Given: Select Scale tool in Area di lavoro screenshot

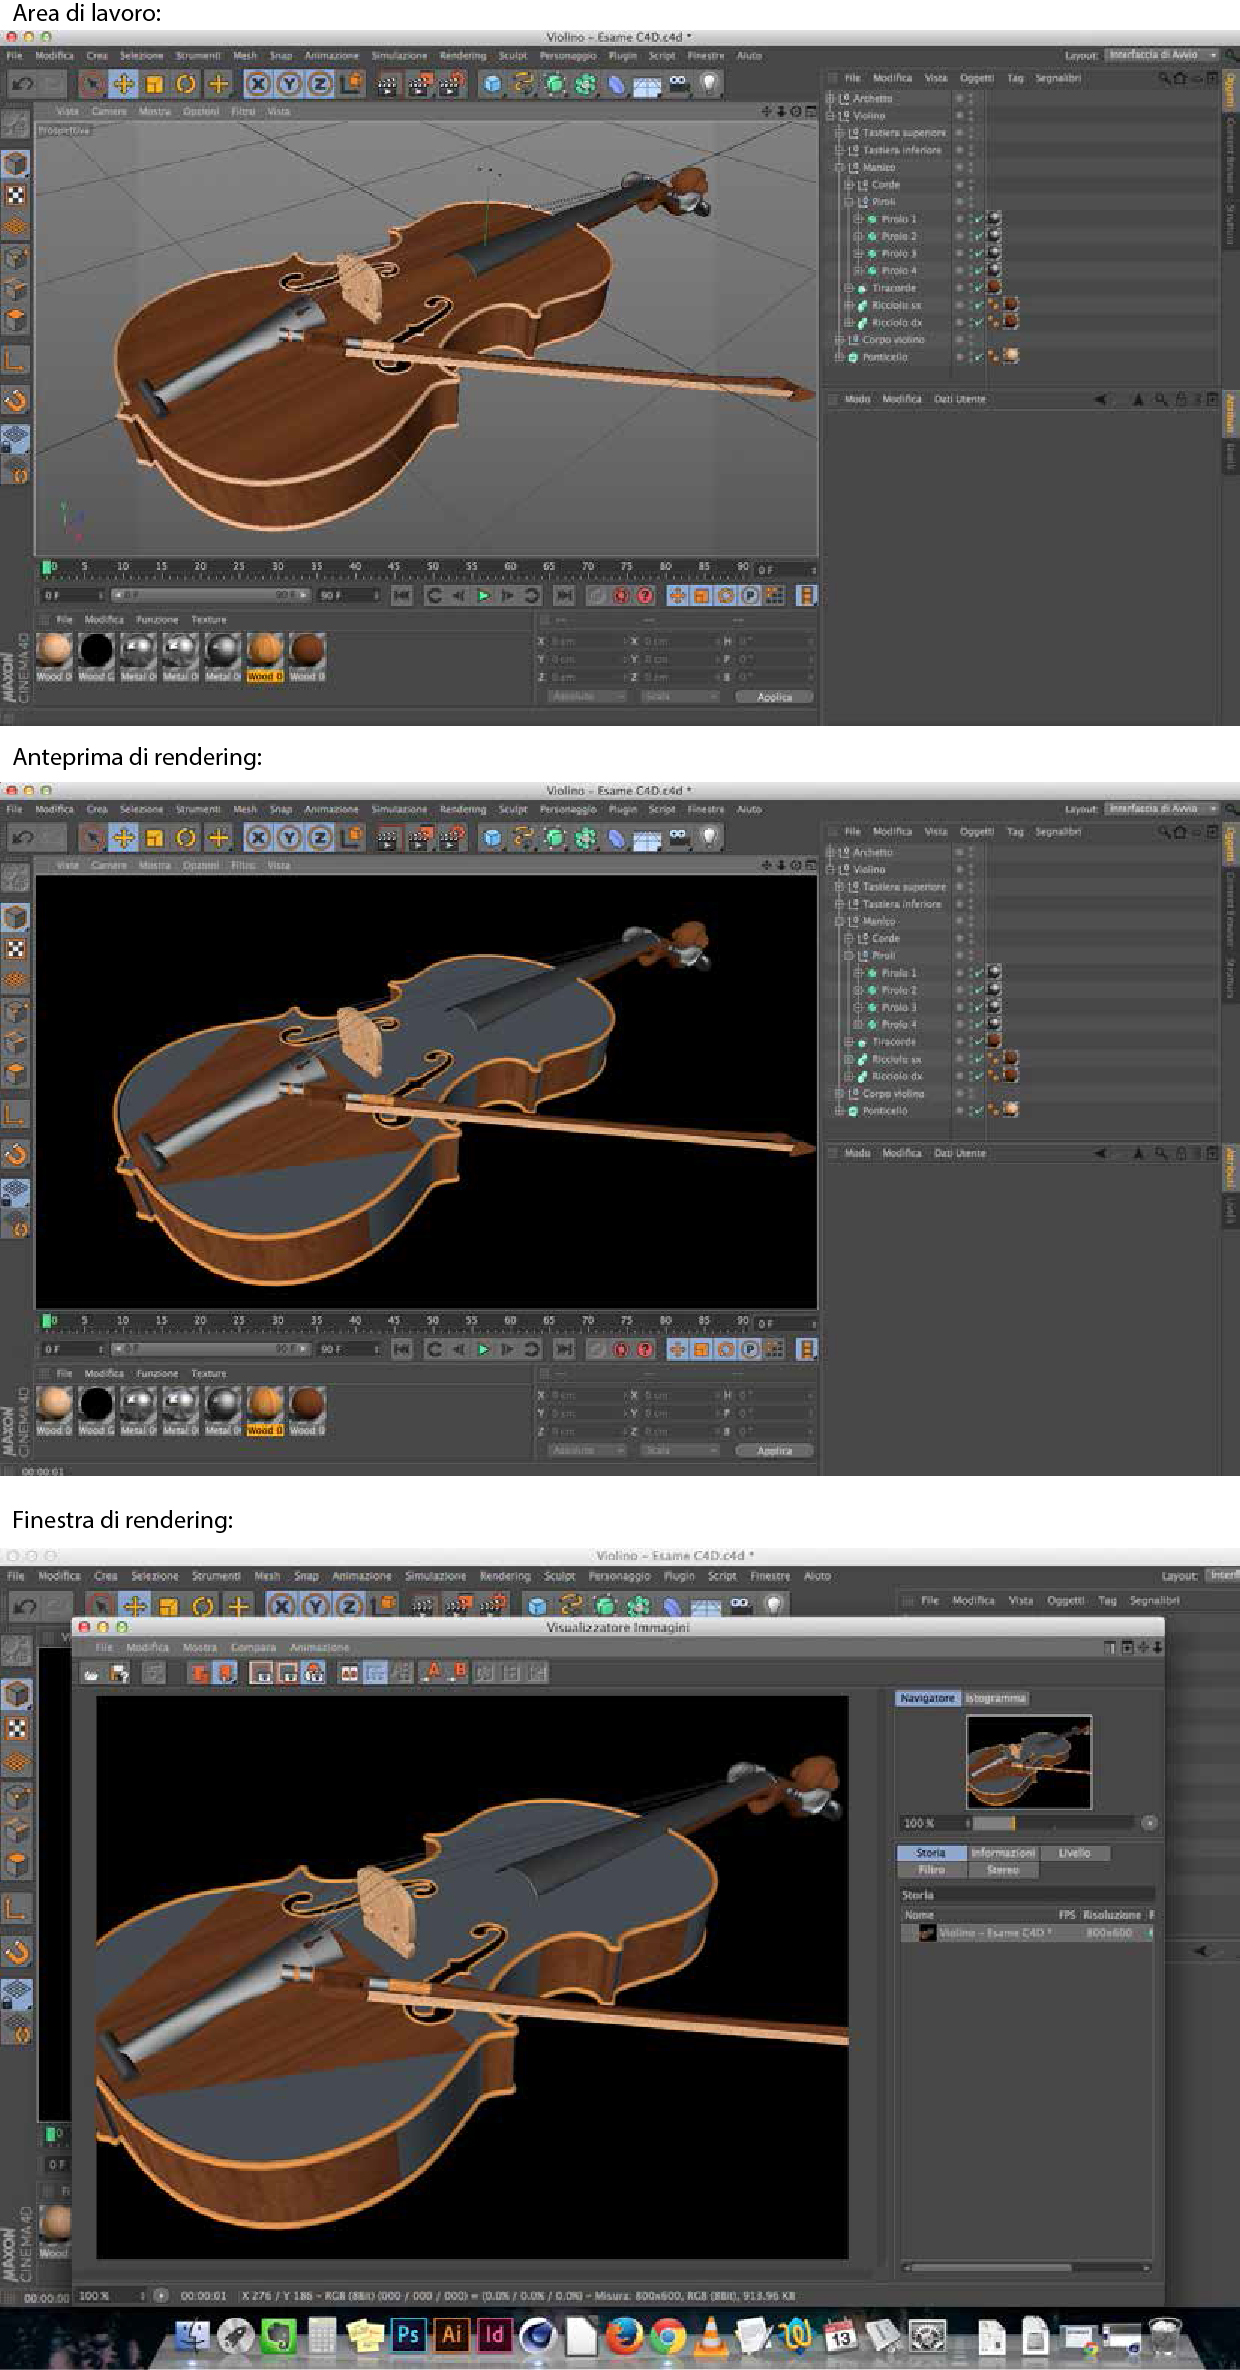Looking at the screenshot, I should click(x=154, y=84).
